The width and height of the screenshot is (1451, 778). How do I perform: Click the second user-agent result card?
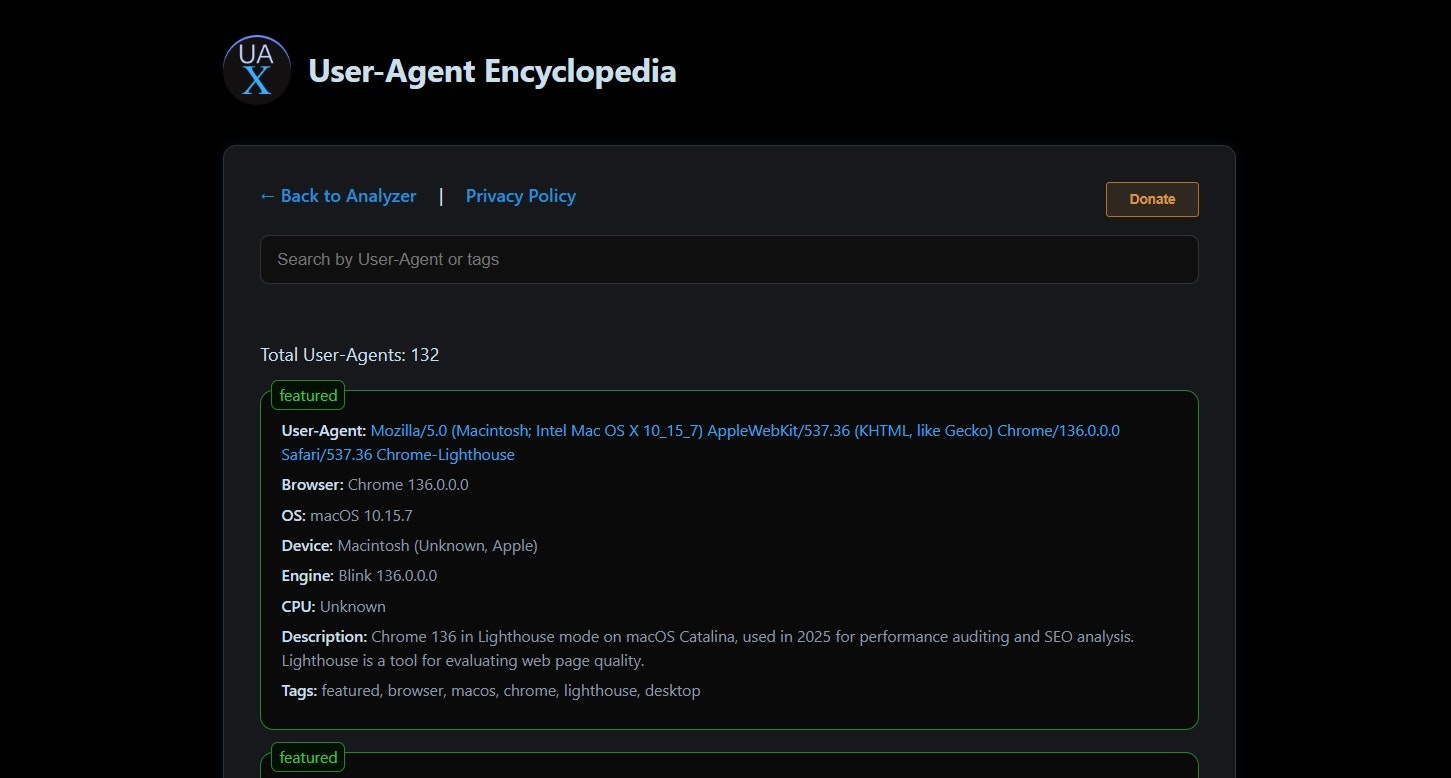tap(728, 770)
